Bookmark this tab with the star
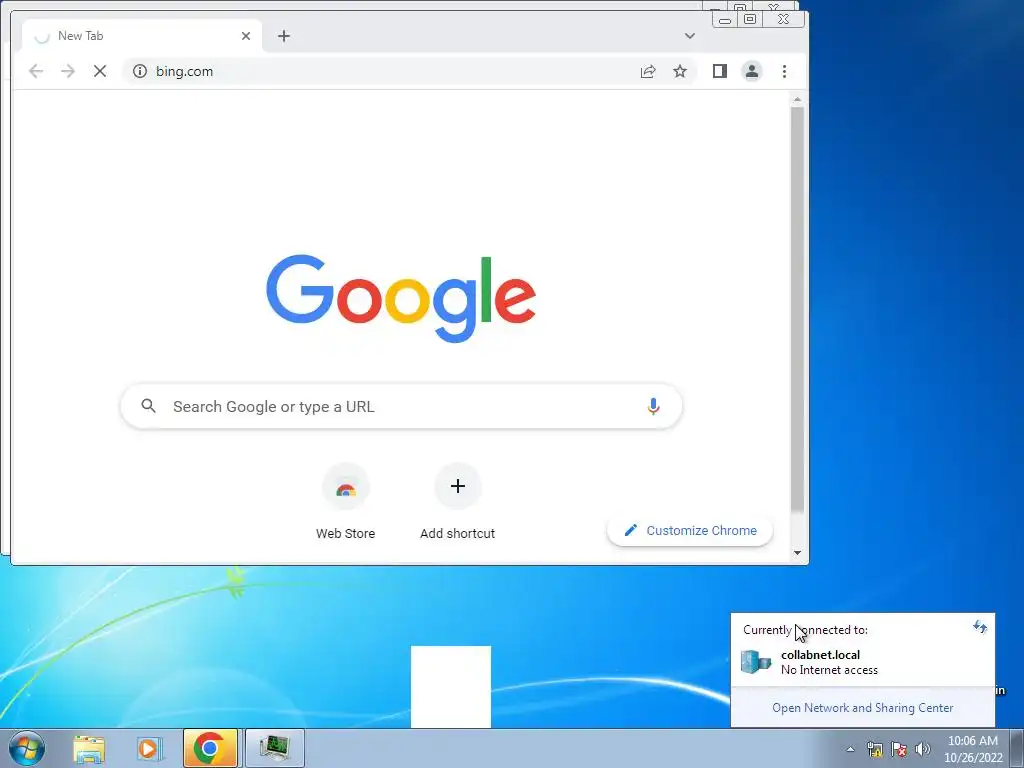The width and height of the screenshot is (1024, 768). point(680,71)
